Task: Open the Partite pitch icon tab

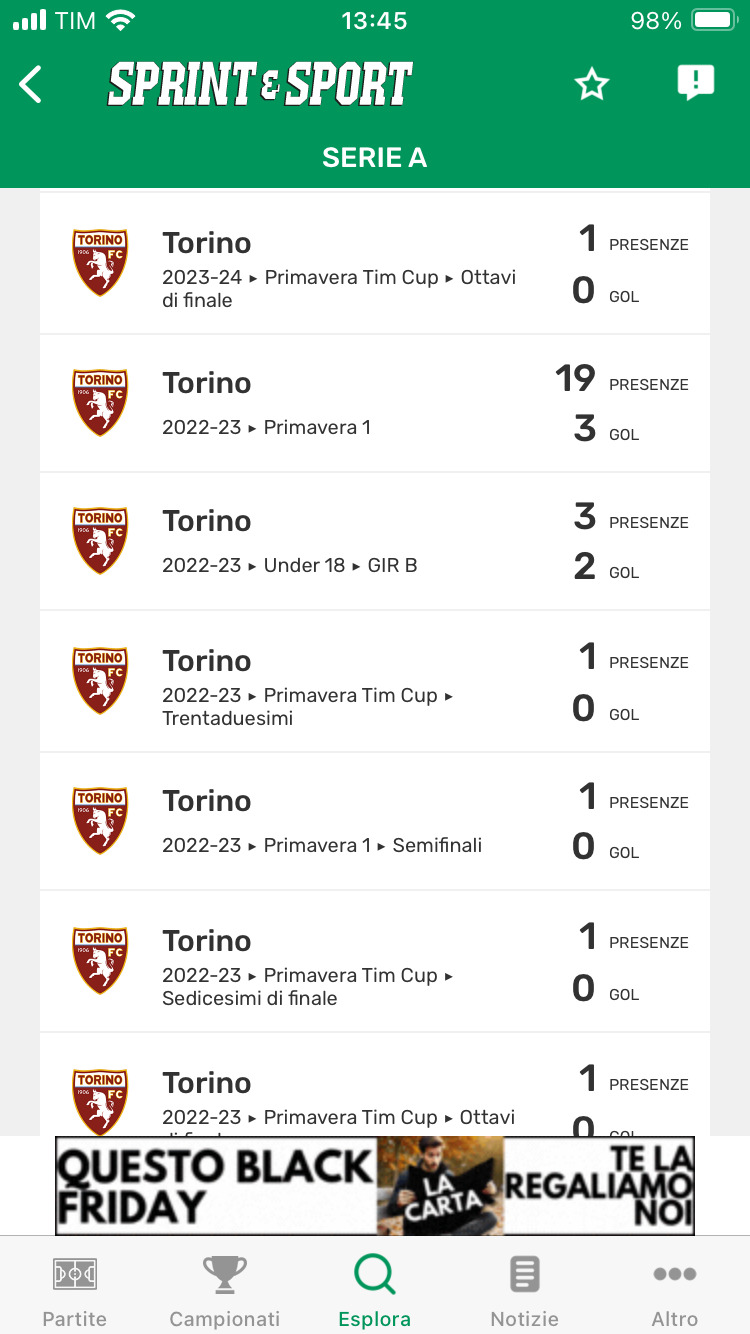Action: pos(75,1290)
